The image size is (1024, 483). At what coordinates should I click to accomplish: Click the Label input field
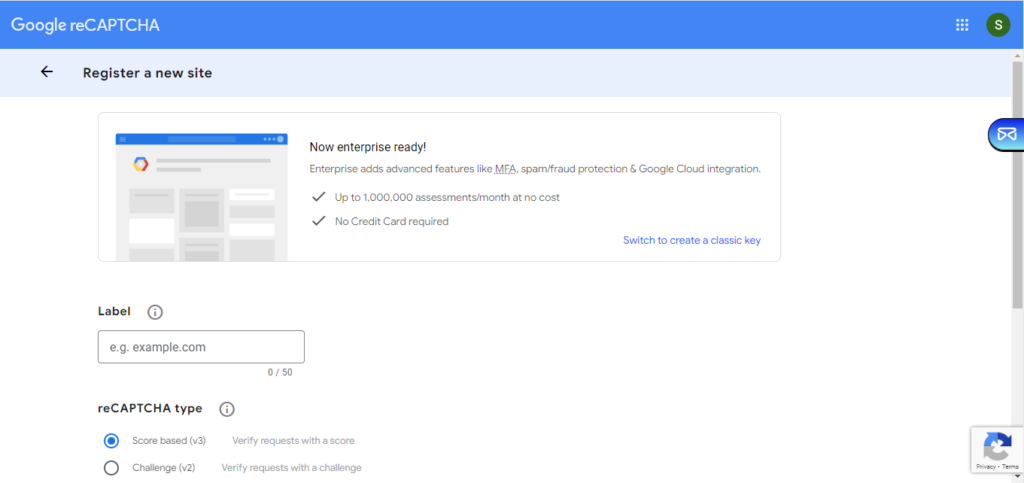pos(201,347)
